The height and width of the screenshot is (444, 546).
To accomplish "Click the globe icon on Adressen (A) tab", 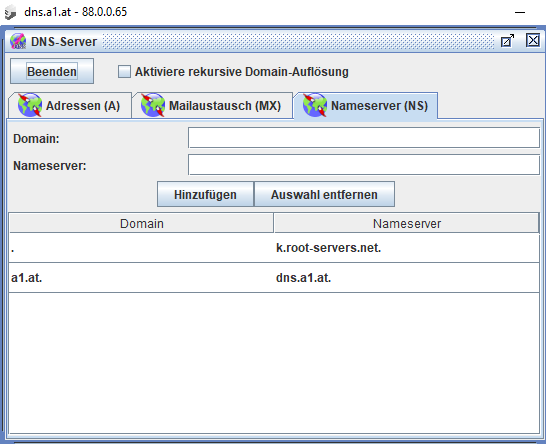I will click(30, 105).
